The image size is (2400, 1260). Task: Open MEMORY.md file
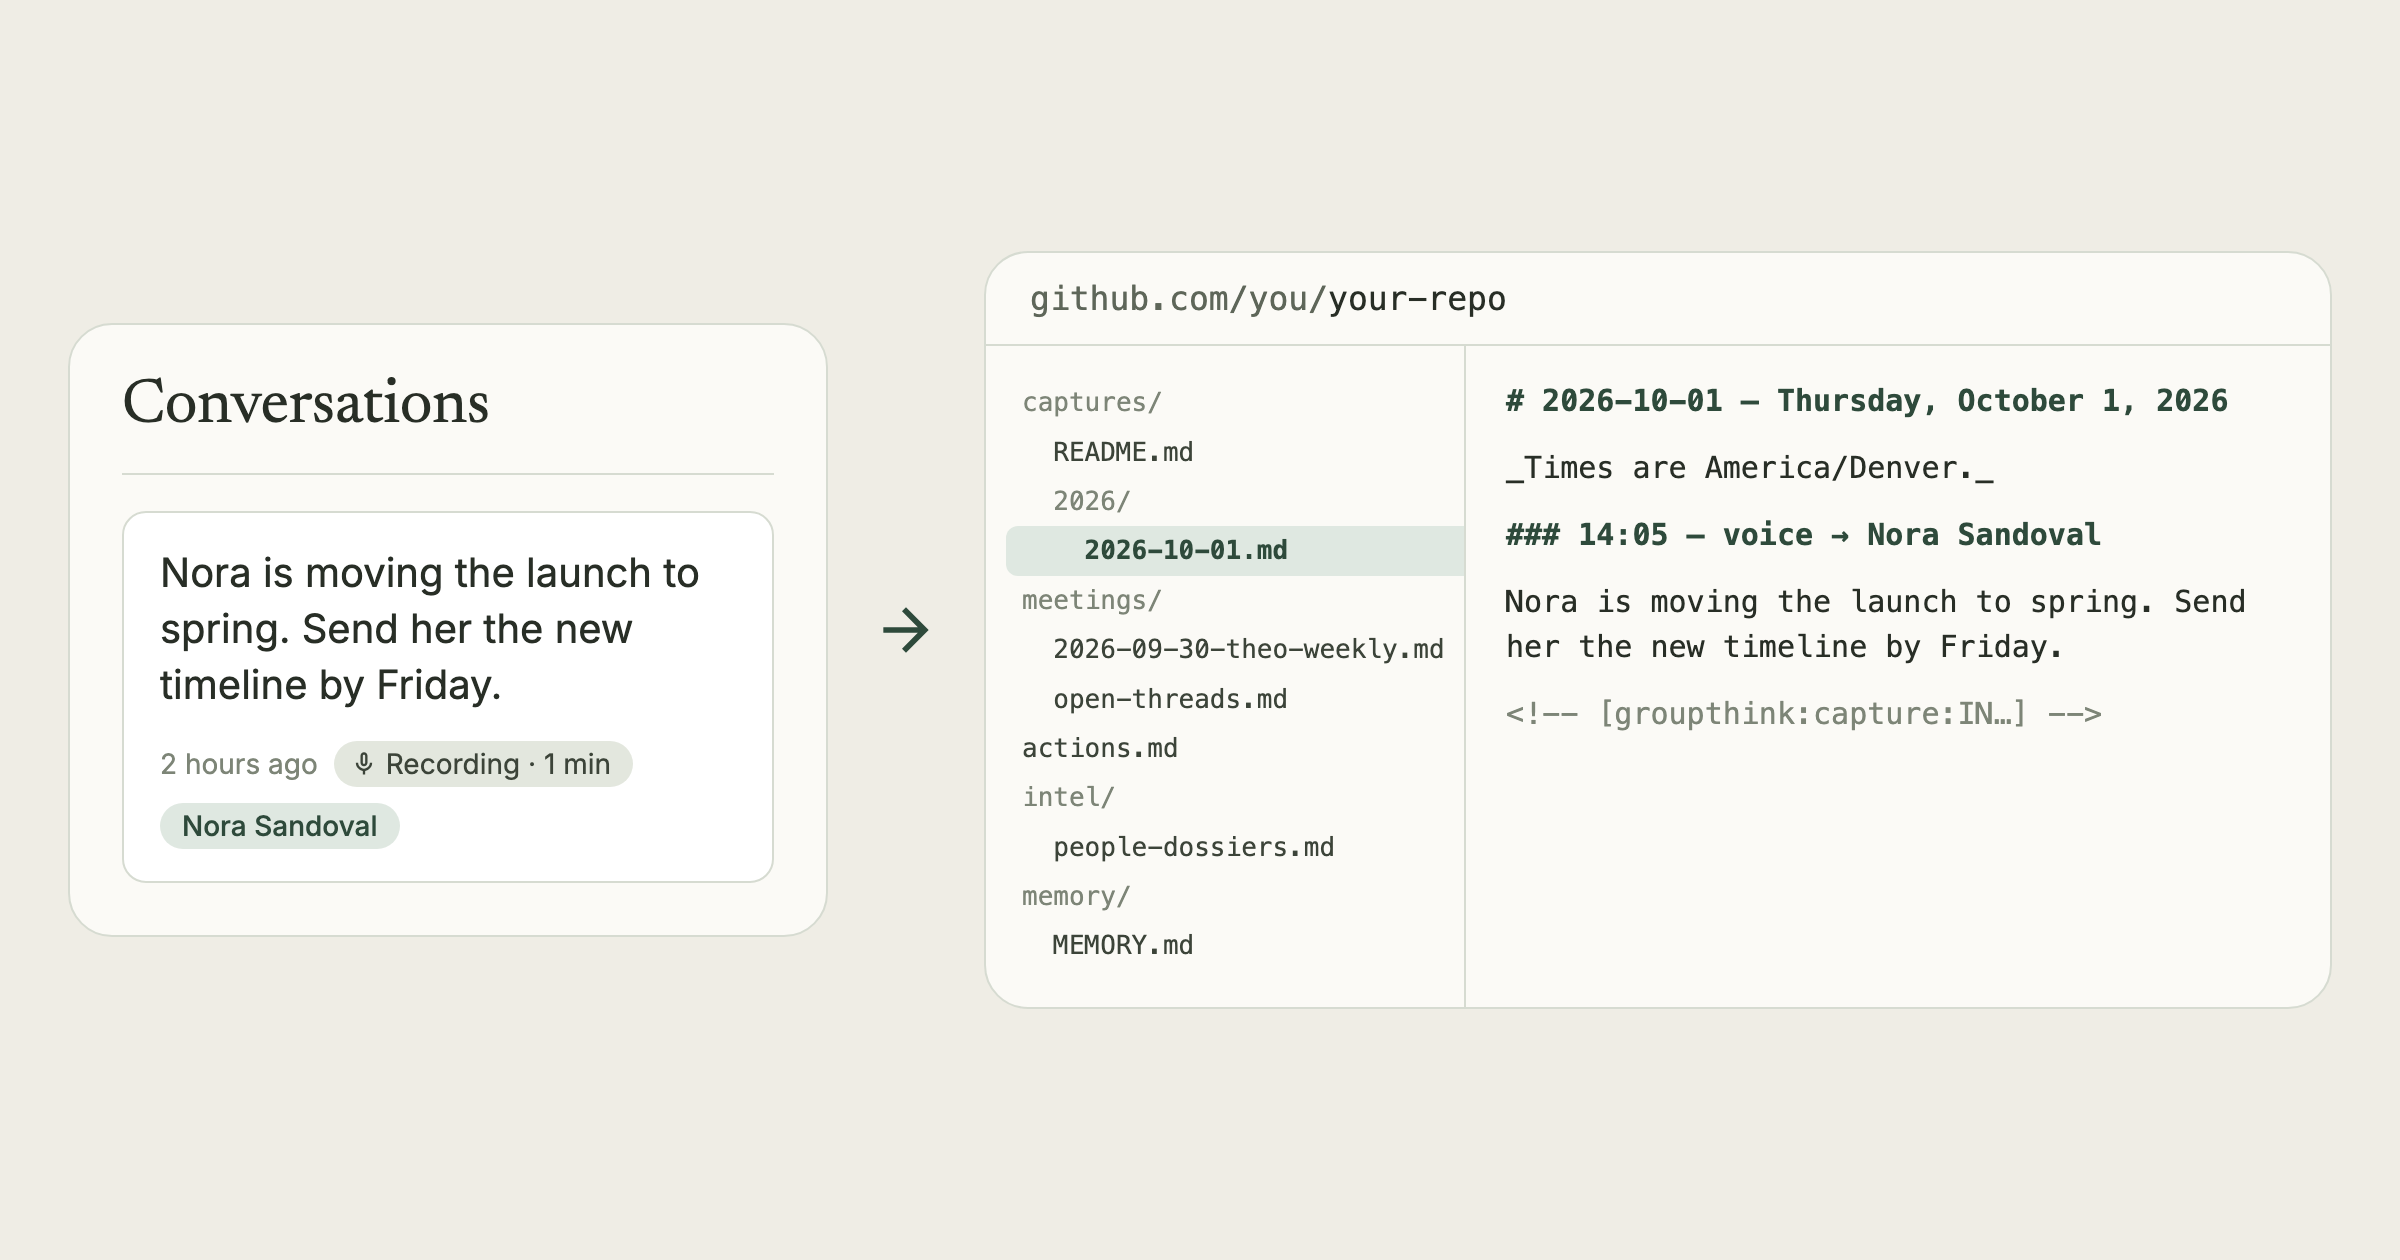pos(1122,945)
